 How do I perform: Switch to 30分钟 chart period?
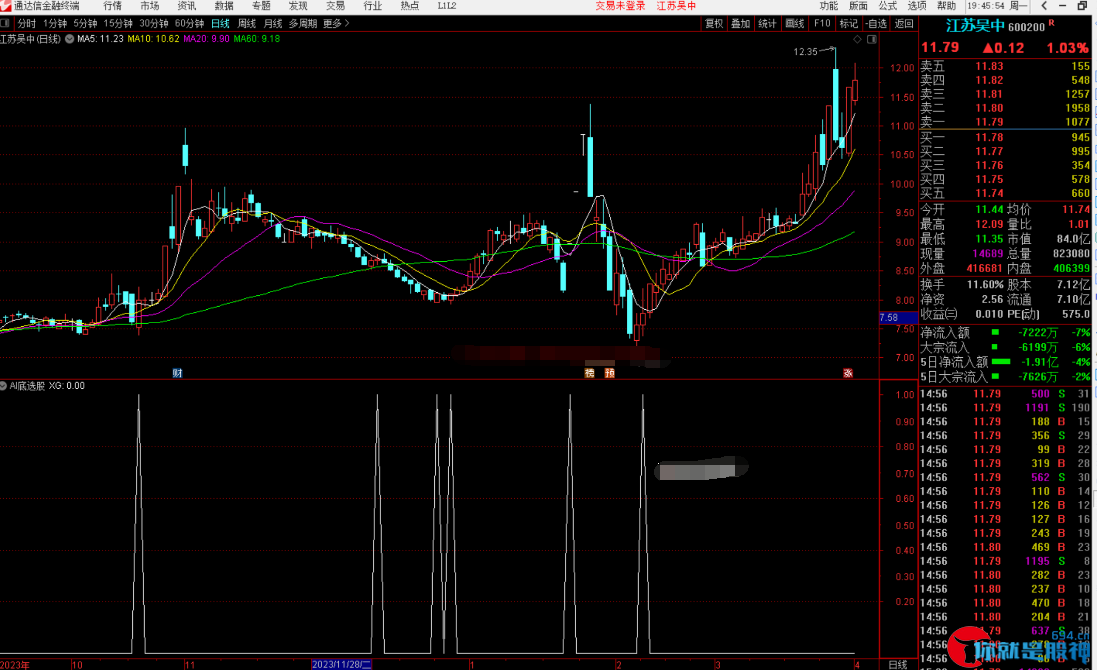pyautogui.click(x=154, y=24)
